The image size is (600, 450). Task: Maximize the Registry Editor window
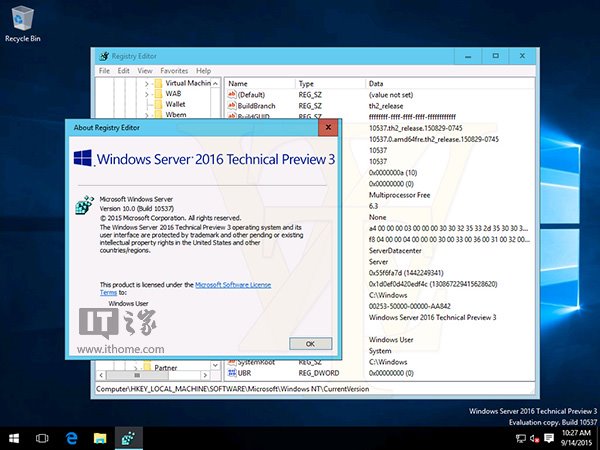pos(495,56)
